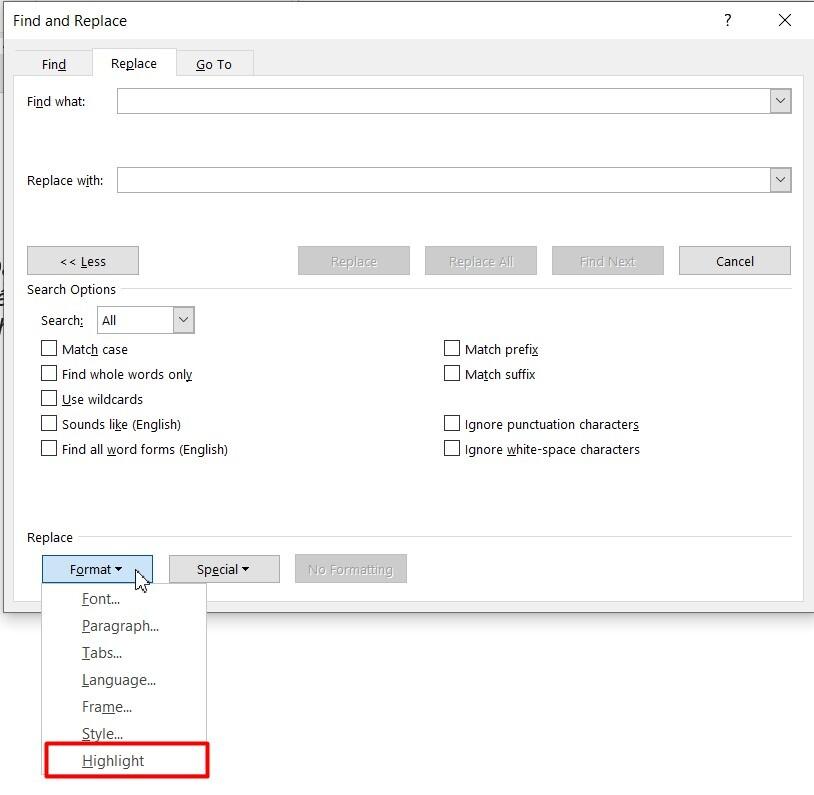The image size is (814, 795).
Task: Collapse options with the Less button
Action: (x=83, y=261)
